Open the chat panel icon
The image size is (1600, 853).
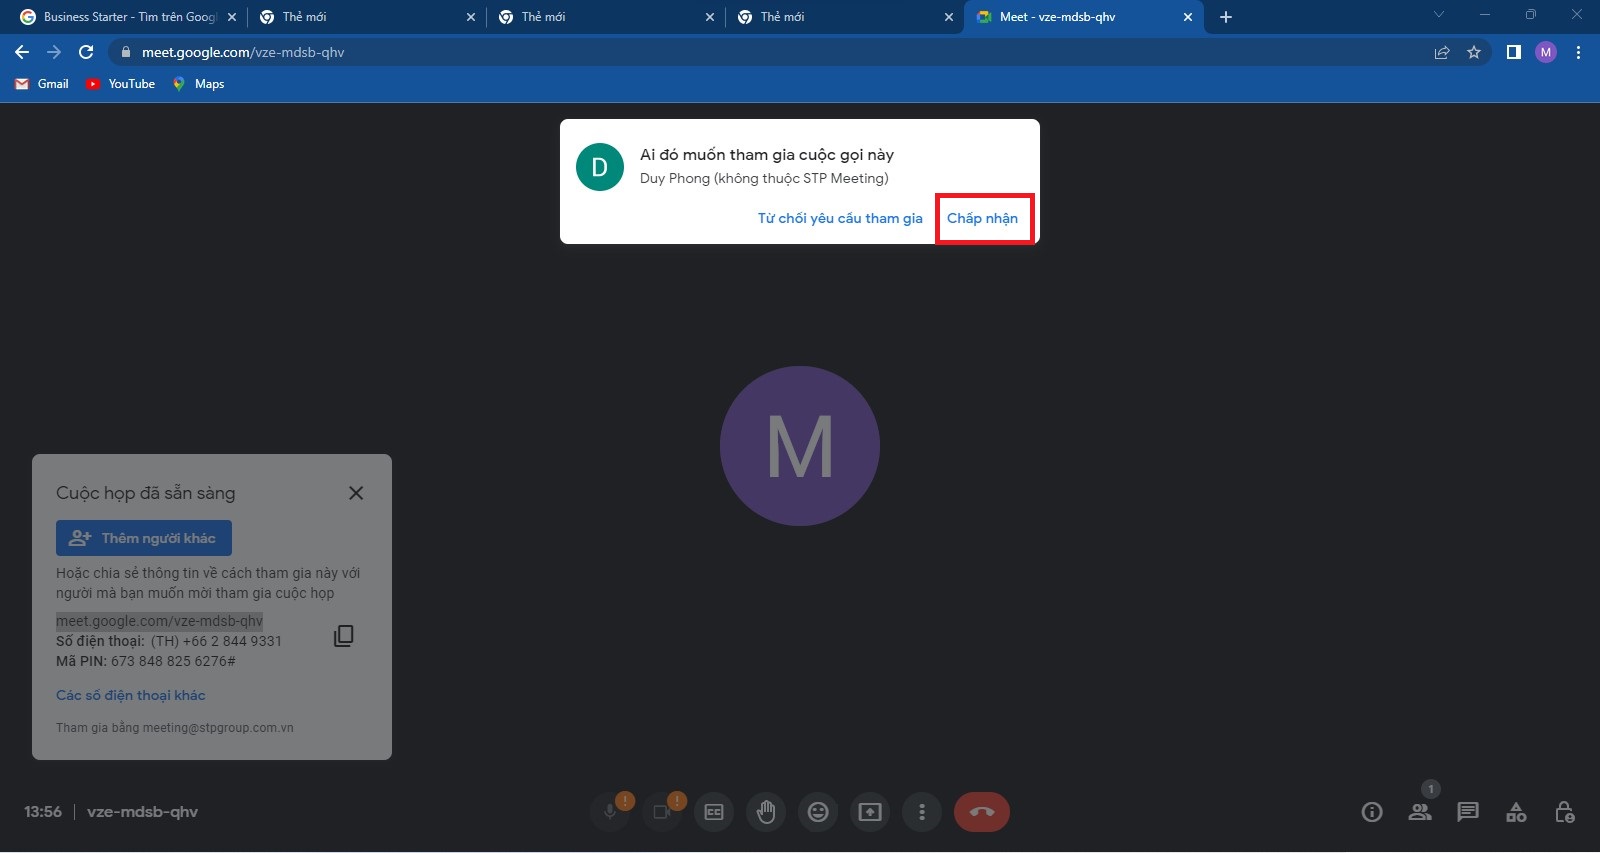click(x=1468, y=812)
